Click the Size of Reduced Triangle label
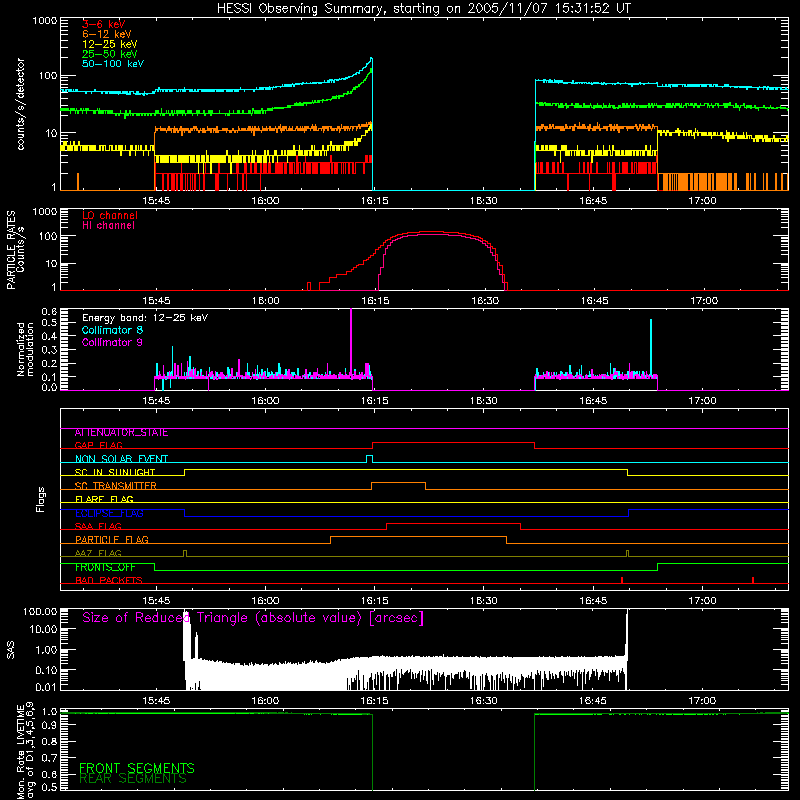 253,618
